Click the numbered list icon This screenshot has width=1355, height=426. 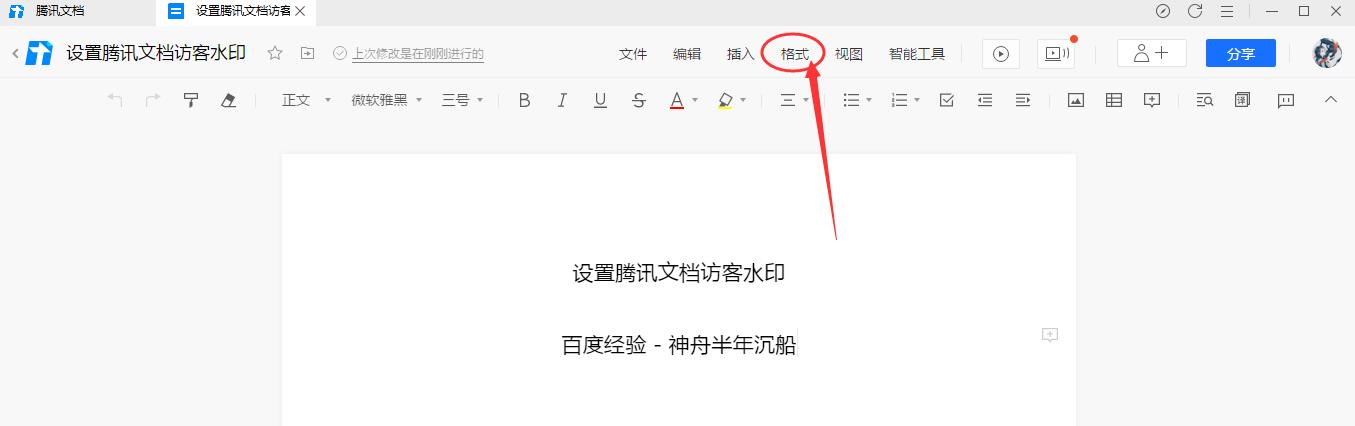(x=900, y=100)
